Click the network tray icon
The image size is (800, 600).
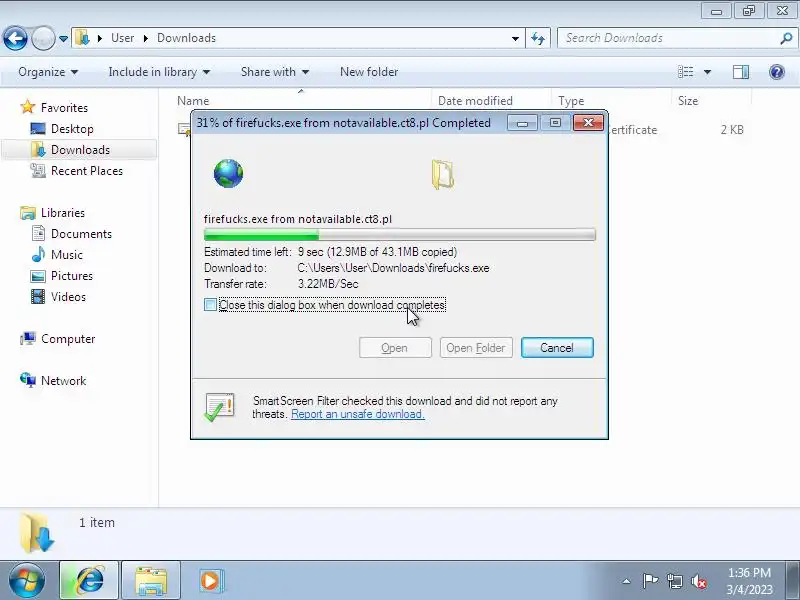pos(674,581)
